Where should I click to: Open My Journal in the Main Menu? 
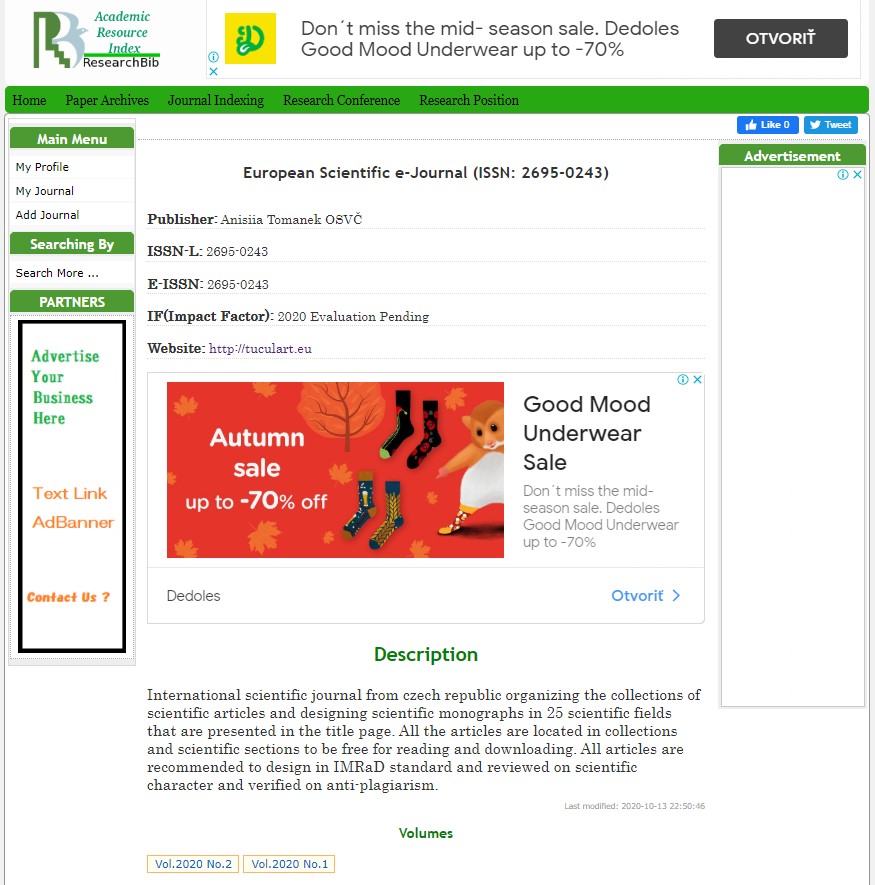tap(45, 191)
